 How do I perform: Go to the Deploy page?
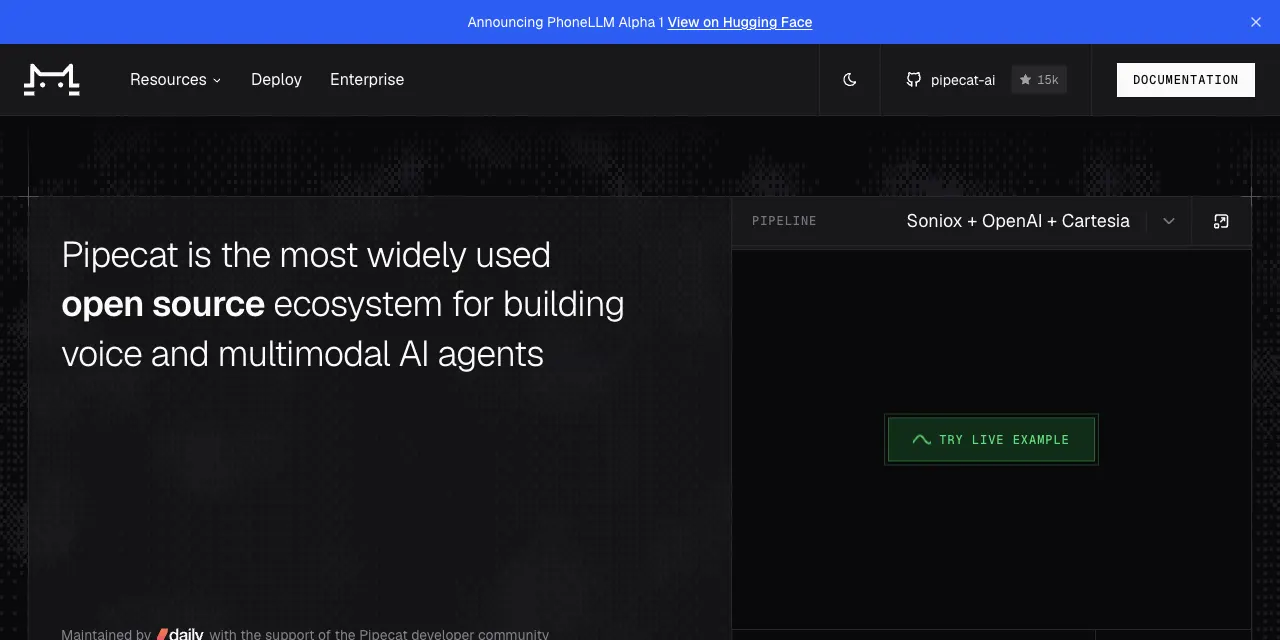coord(276,79)
